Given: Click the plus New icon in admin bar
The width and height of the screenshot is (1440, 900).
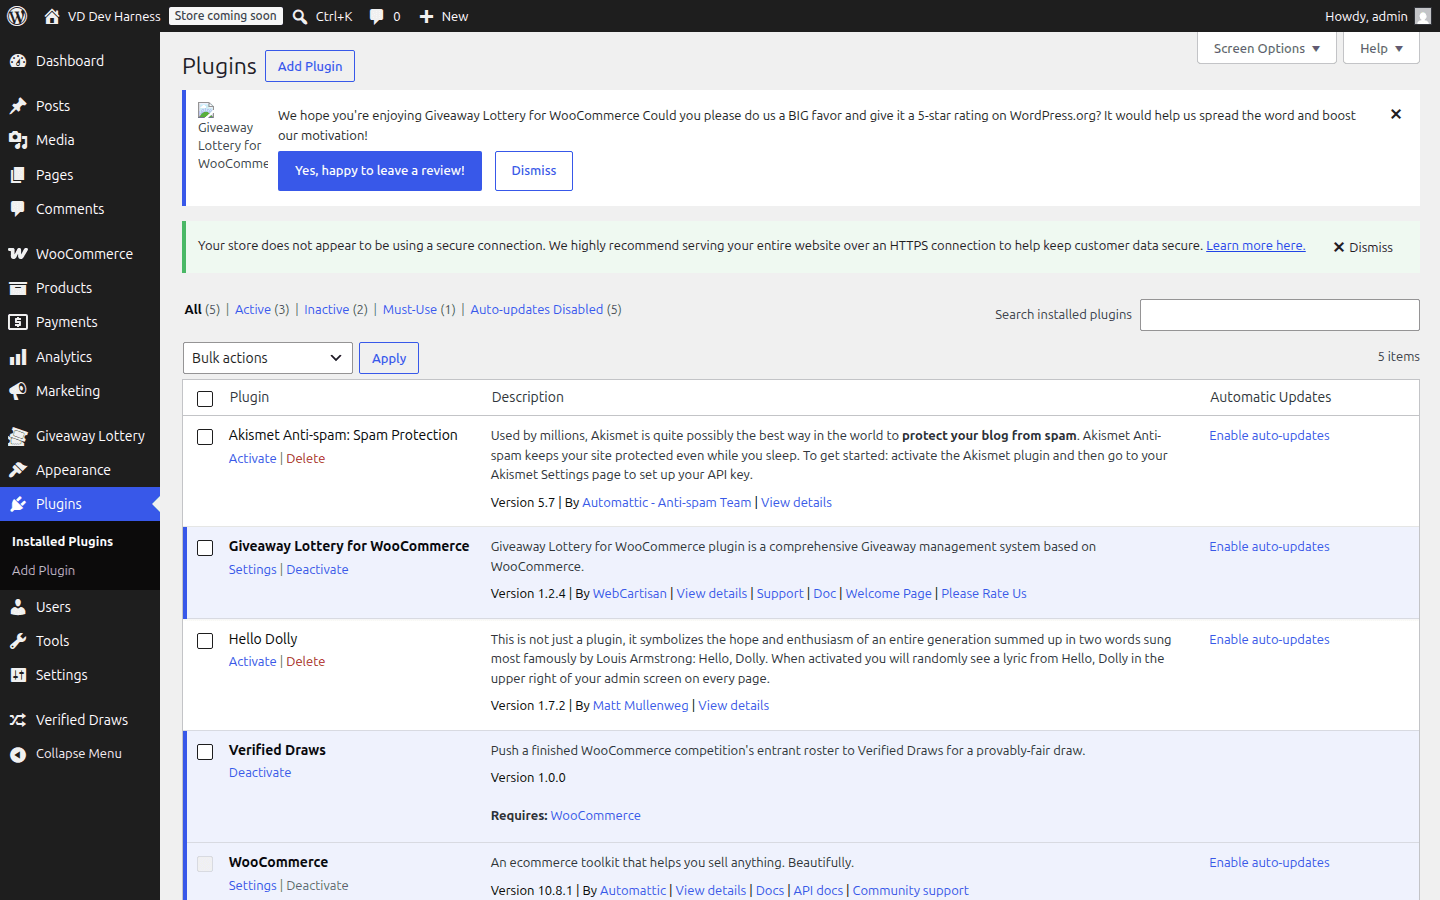Looking at the screenshot, I should click(426, 16).
